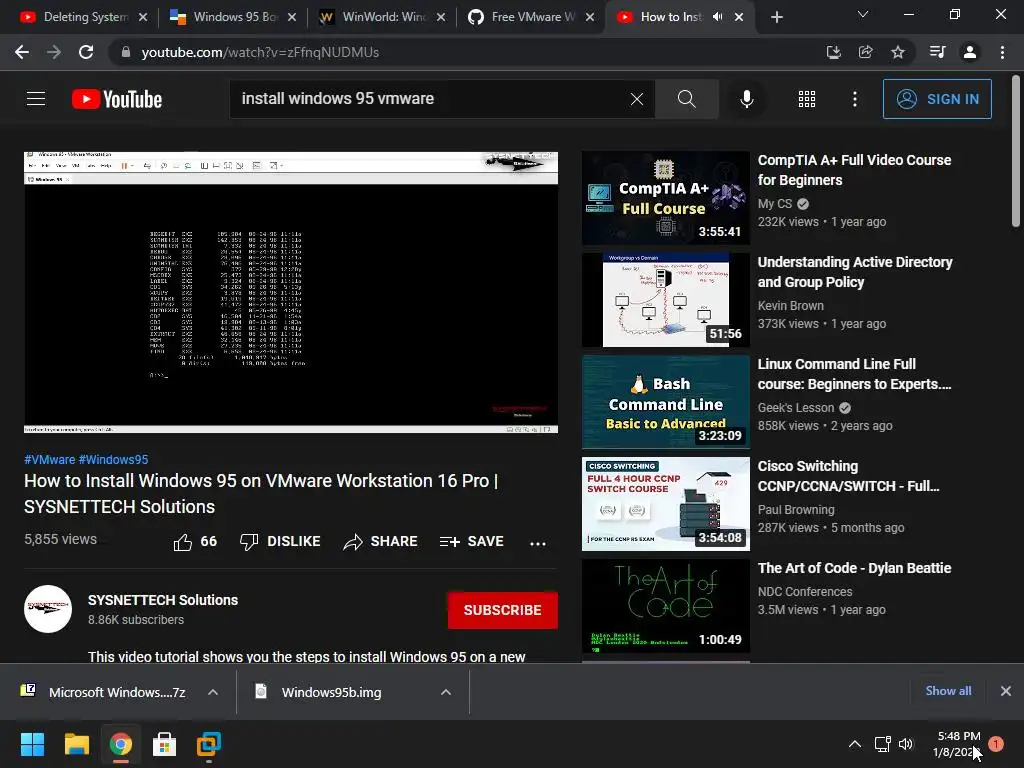1024x768 pixels.
Task: Start voice search with the microphone icon
Action: 746,99
